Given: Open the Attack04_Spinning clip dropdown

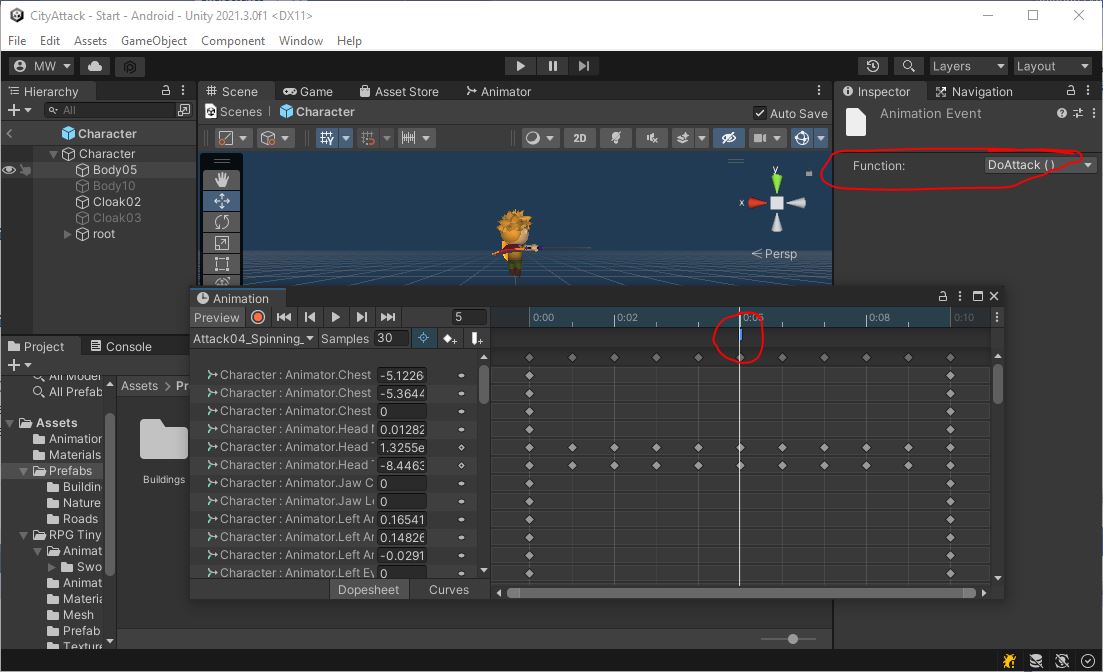Looking at the screenshot, I should click(309, 338).
